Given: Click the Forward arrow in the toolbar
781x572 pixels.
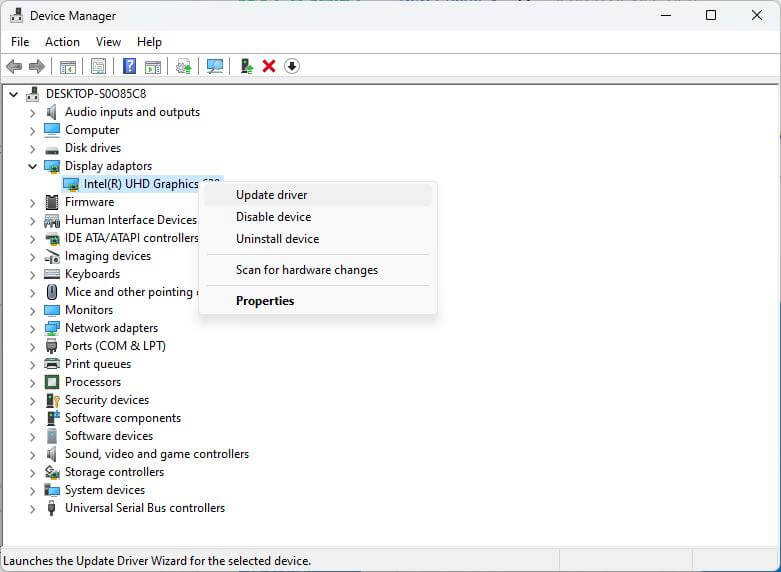Looking at the screenshot, I should 37,66.
